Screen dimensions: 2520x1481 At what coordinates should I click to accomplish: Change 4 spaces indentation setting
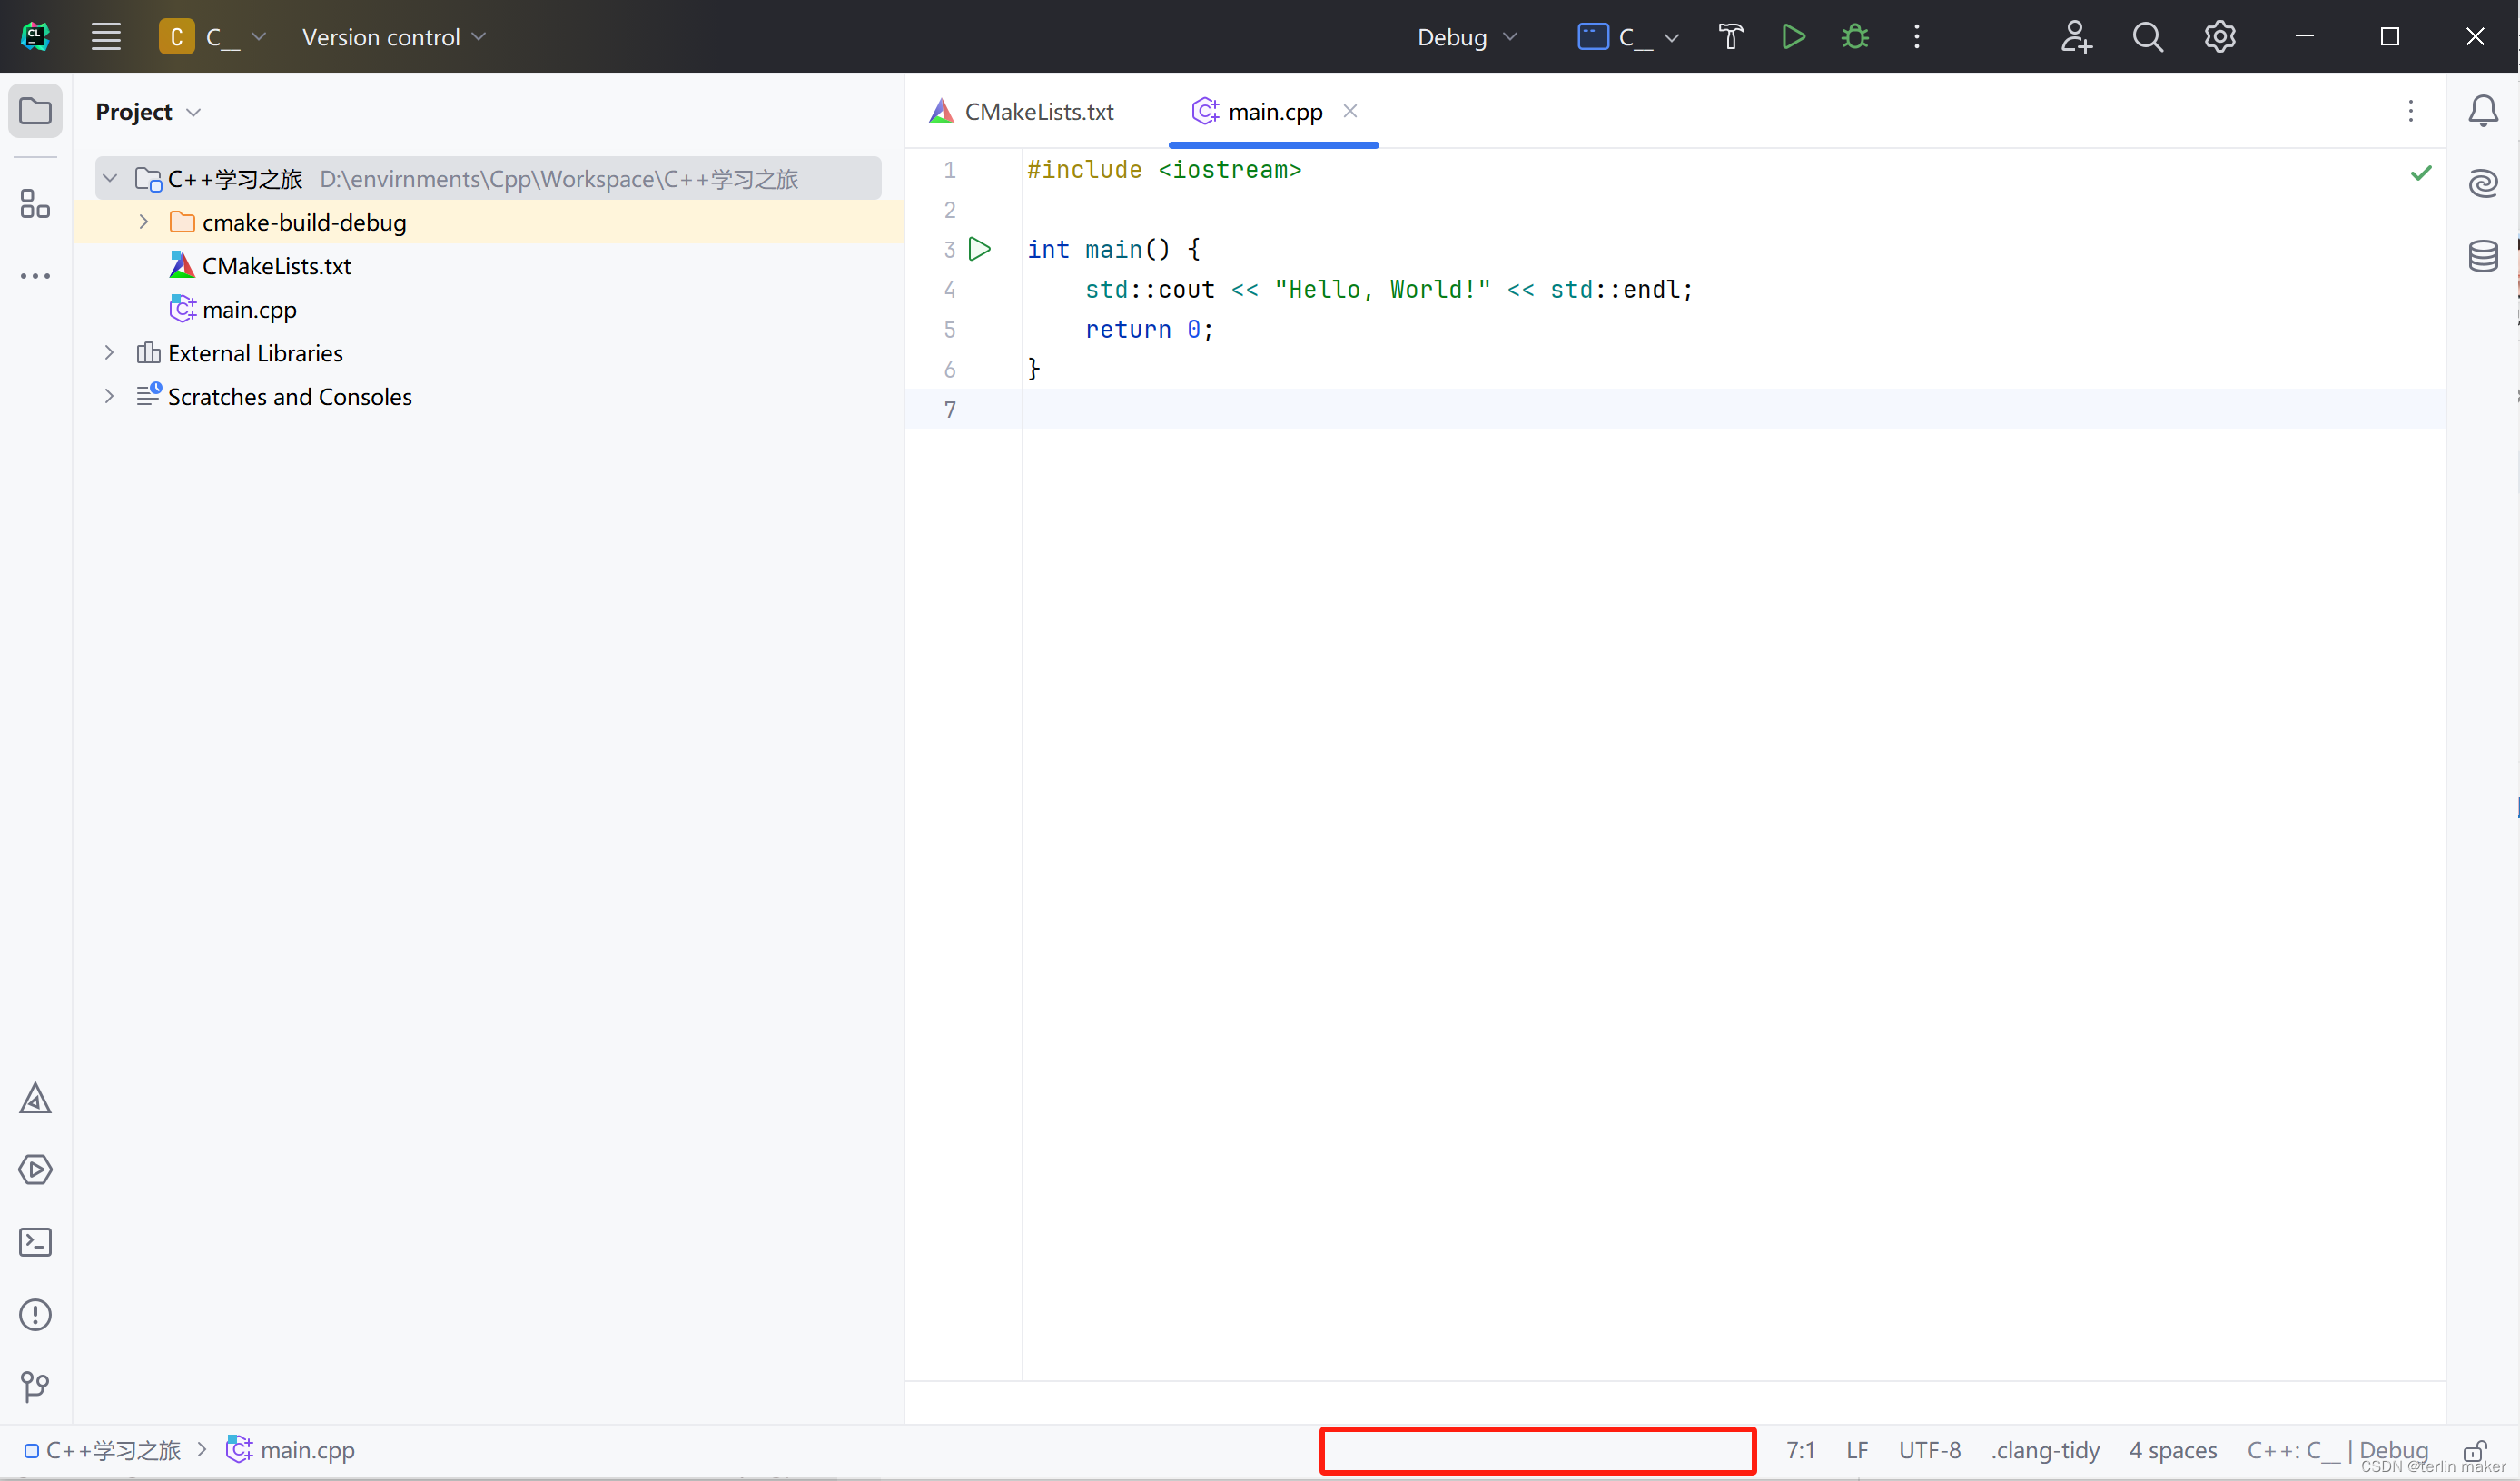pyautogui.click(x=2172, y=1450)
